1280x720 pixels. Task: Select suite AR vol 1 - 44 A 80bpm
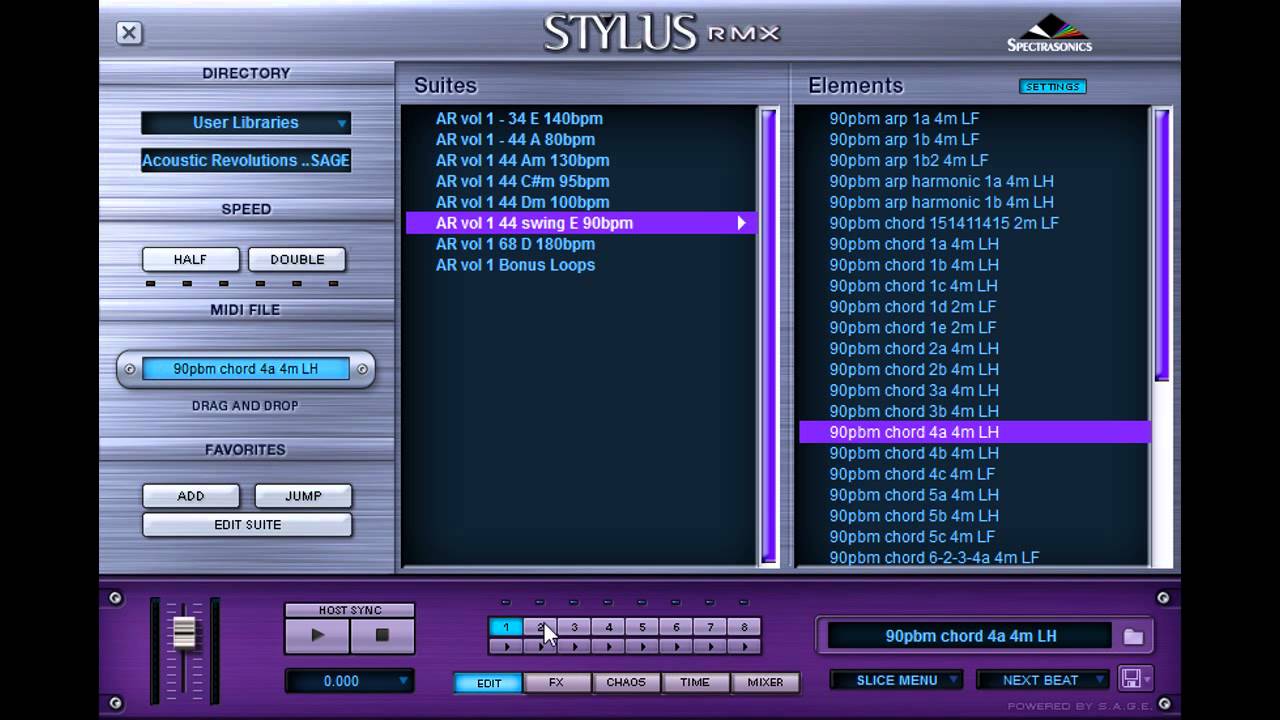(x=581, y=139)
